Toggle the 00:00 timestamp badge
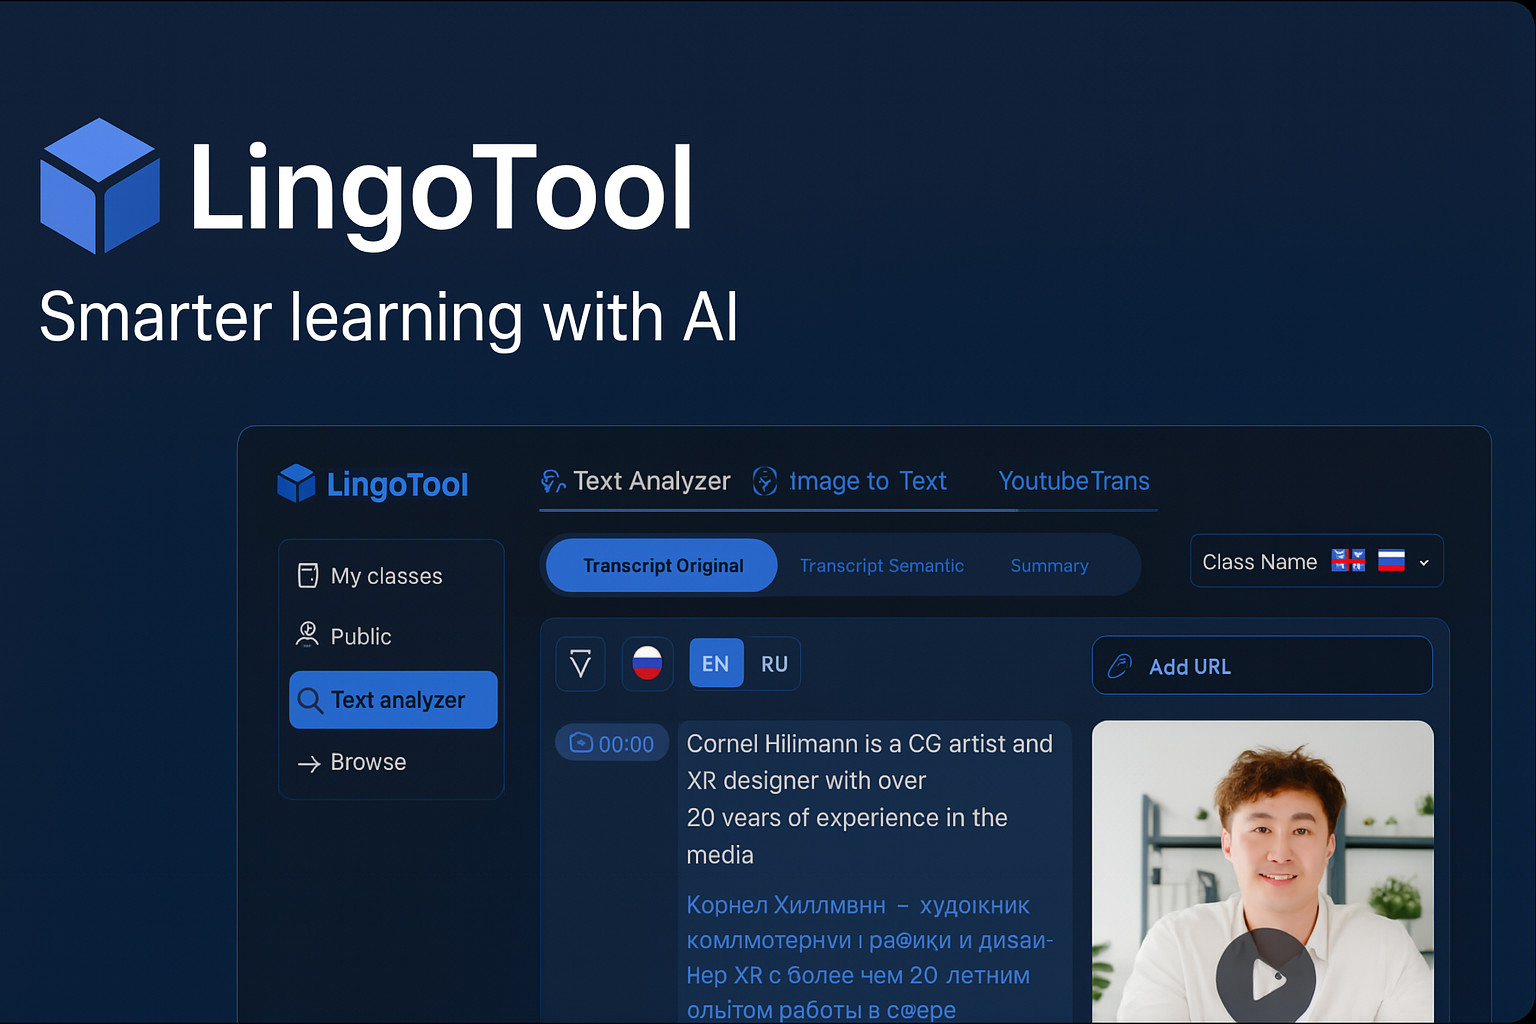This screenshot has width=1536, height=1024. (x=611, y=742)
